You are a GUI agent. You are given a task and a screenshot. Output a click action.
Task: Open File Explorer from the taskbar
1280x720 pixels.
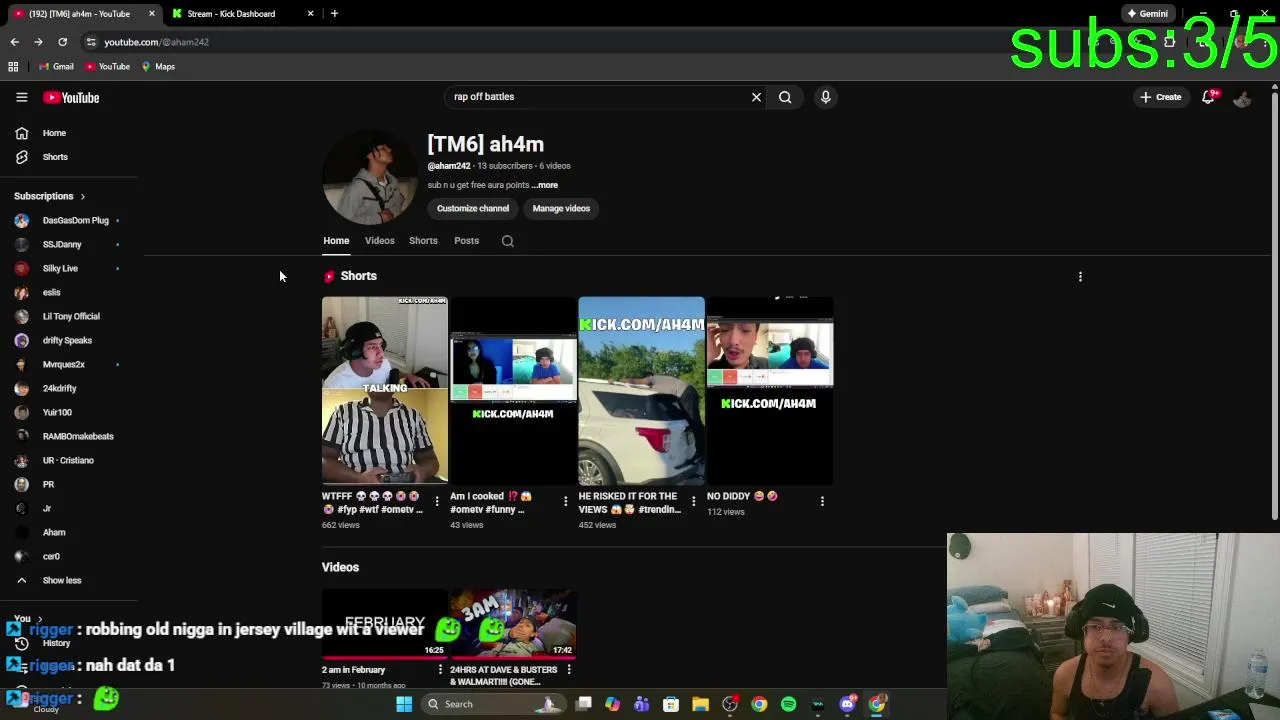pyautogui.click(x=700, y=704)
